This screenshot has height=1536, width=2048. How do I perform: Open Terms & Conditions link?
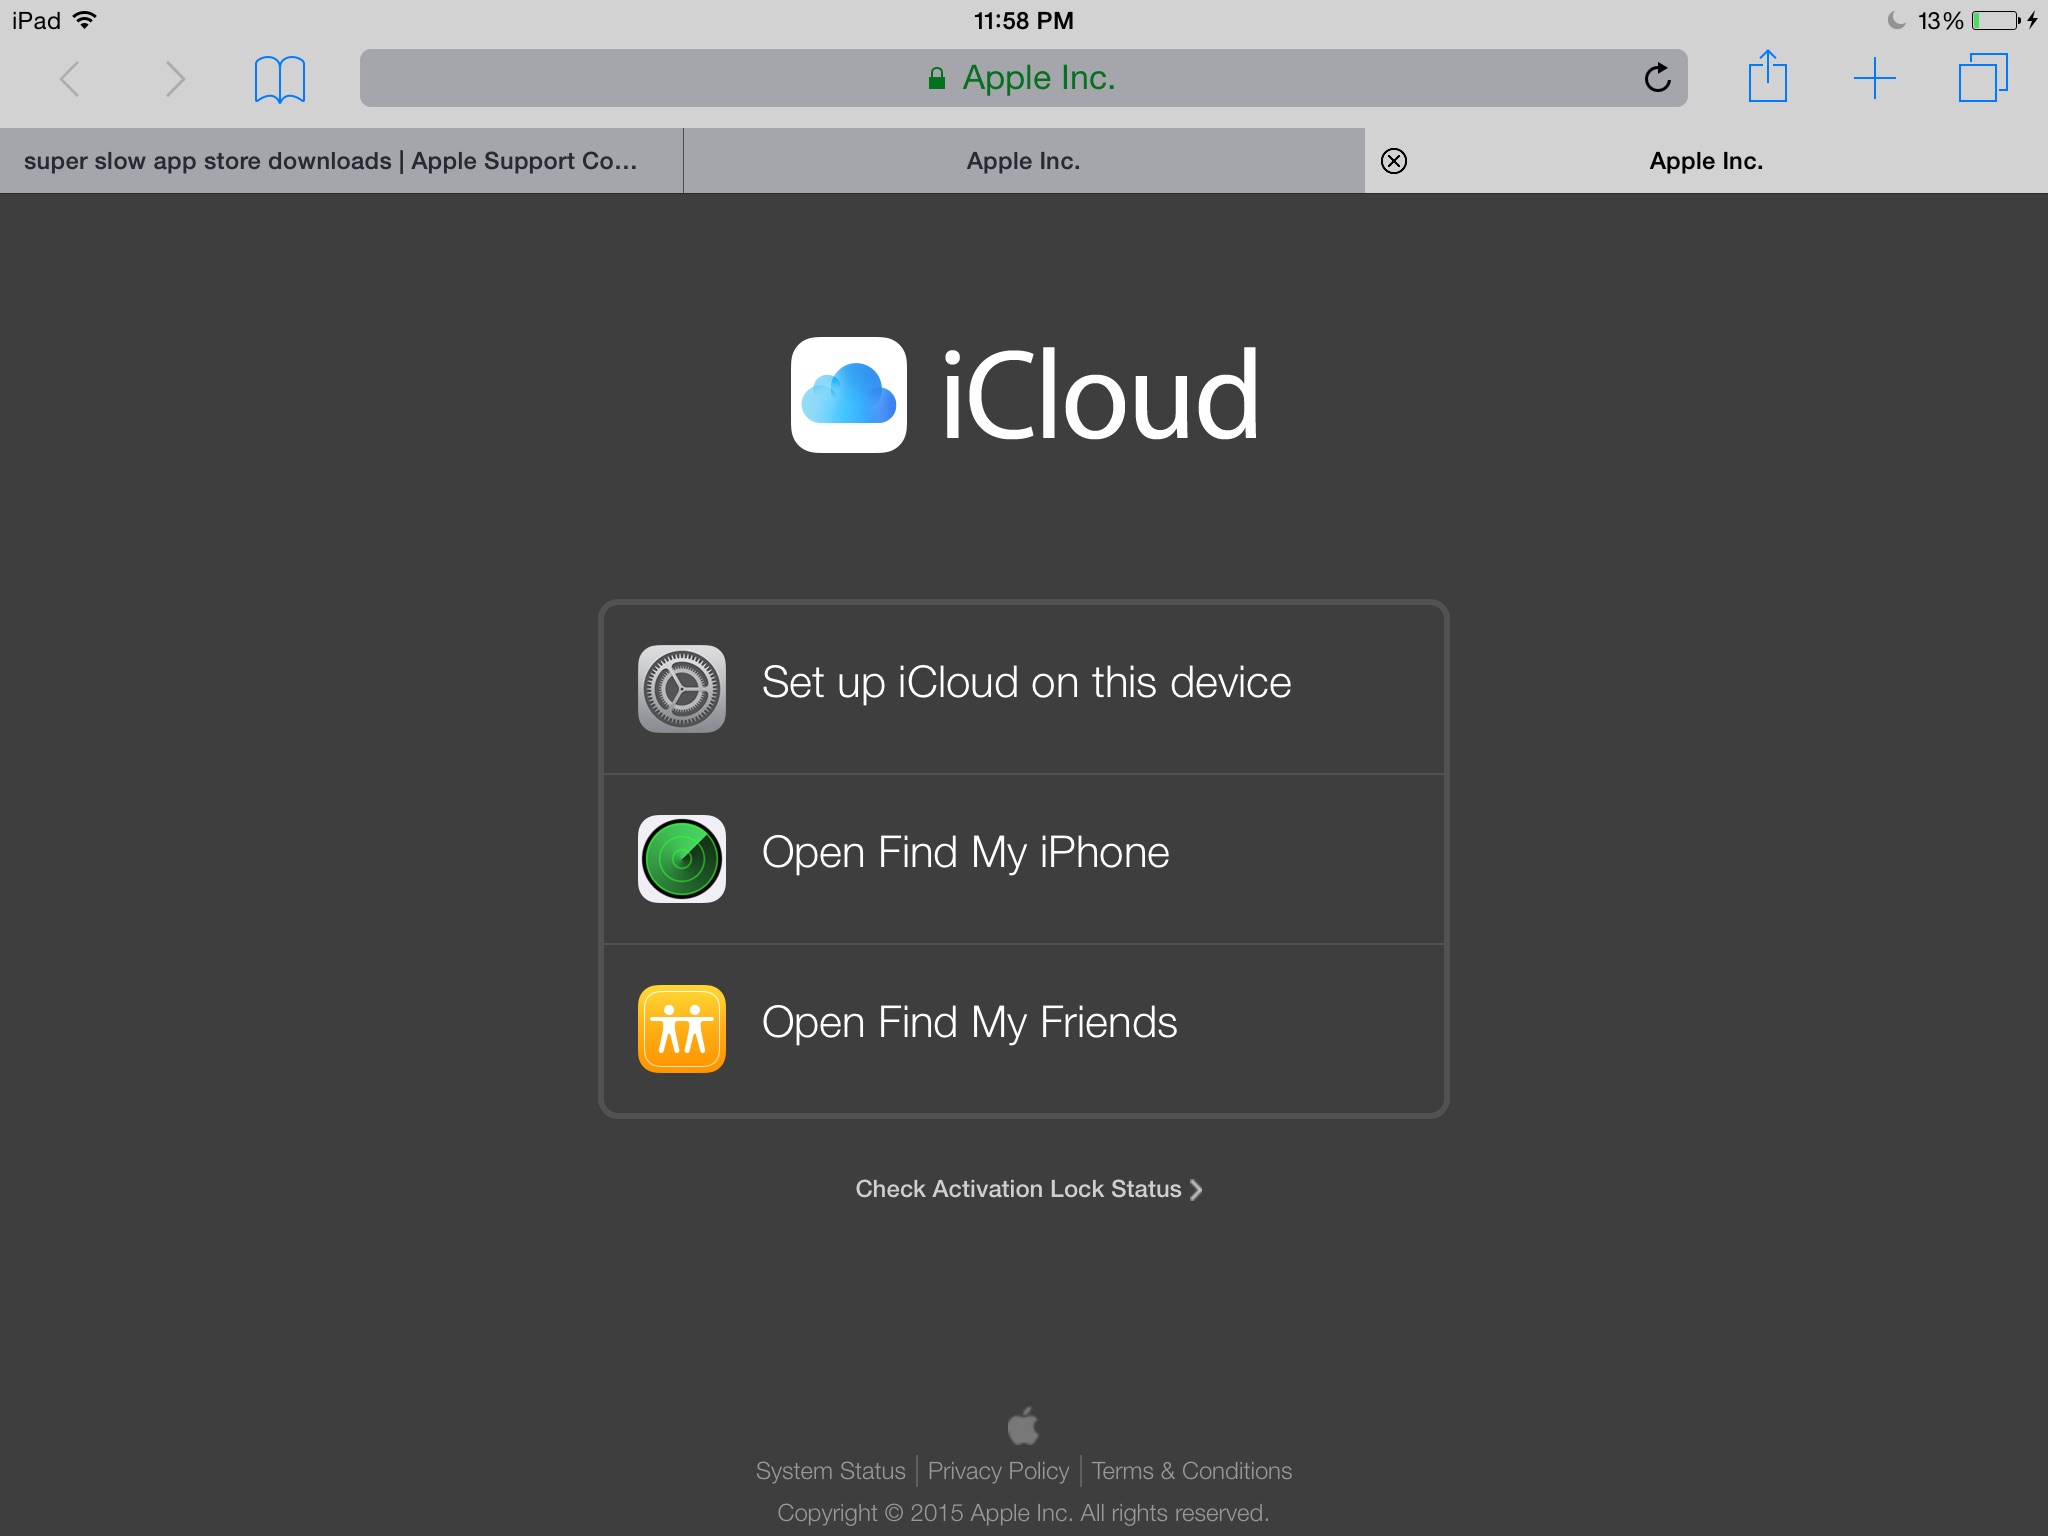(1191, 1471)
